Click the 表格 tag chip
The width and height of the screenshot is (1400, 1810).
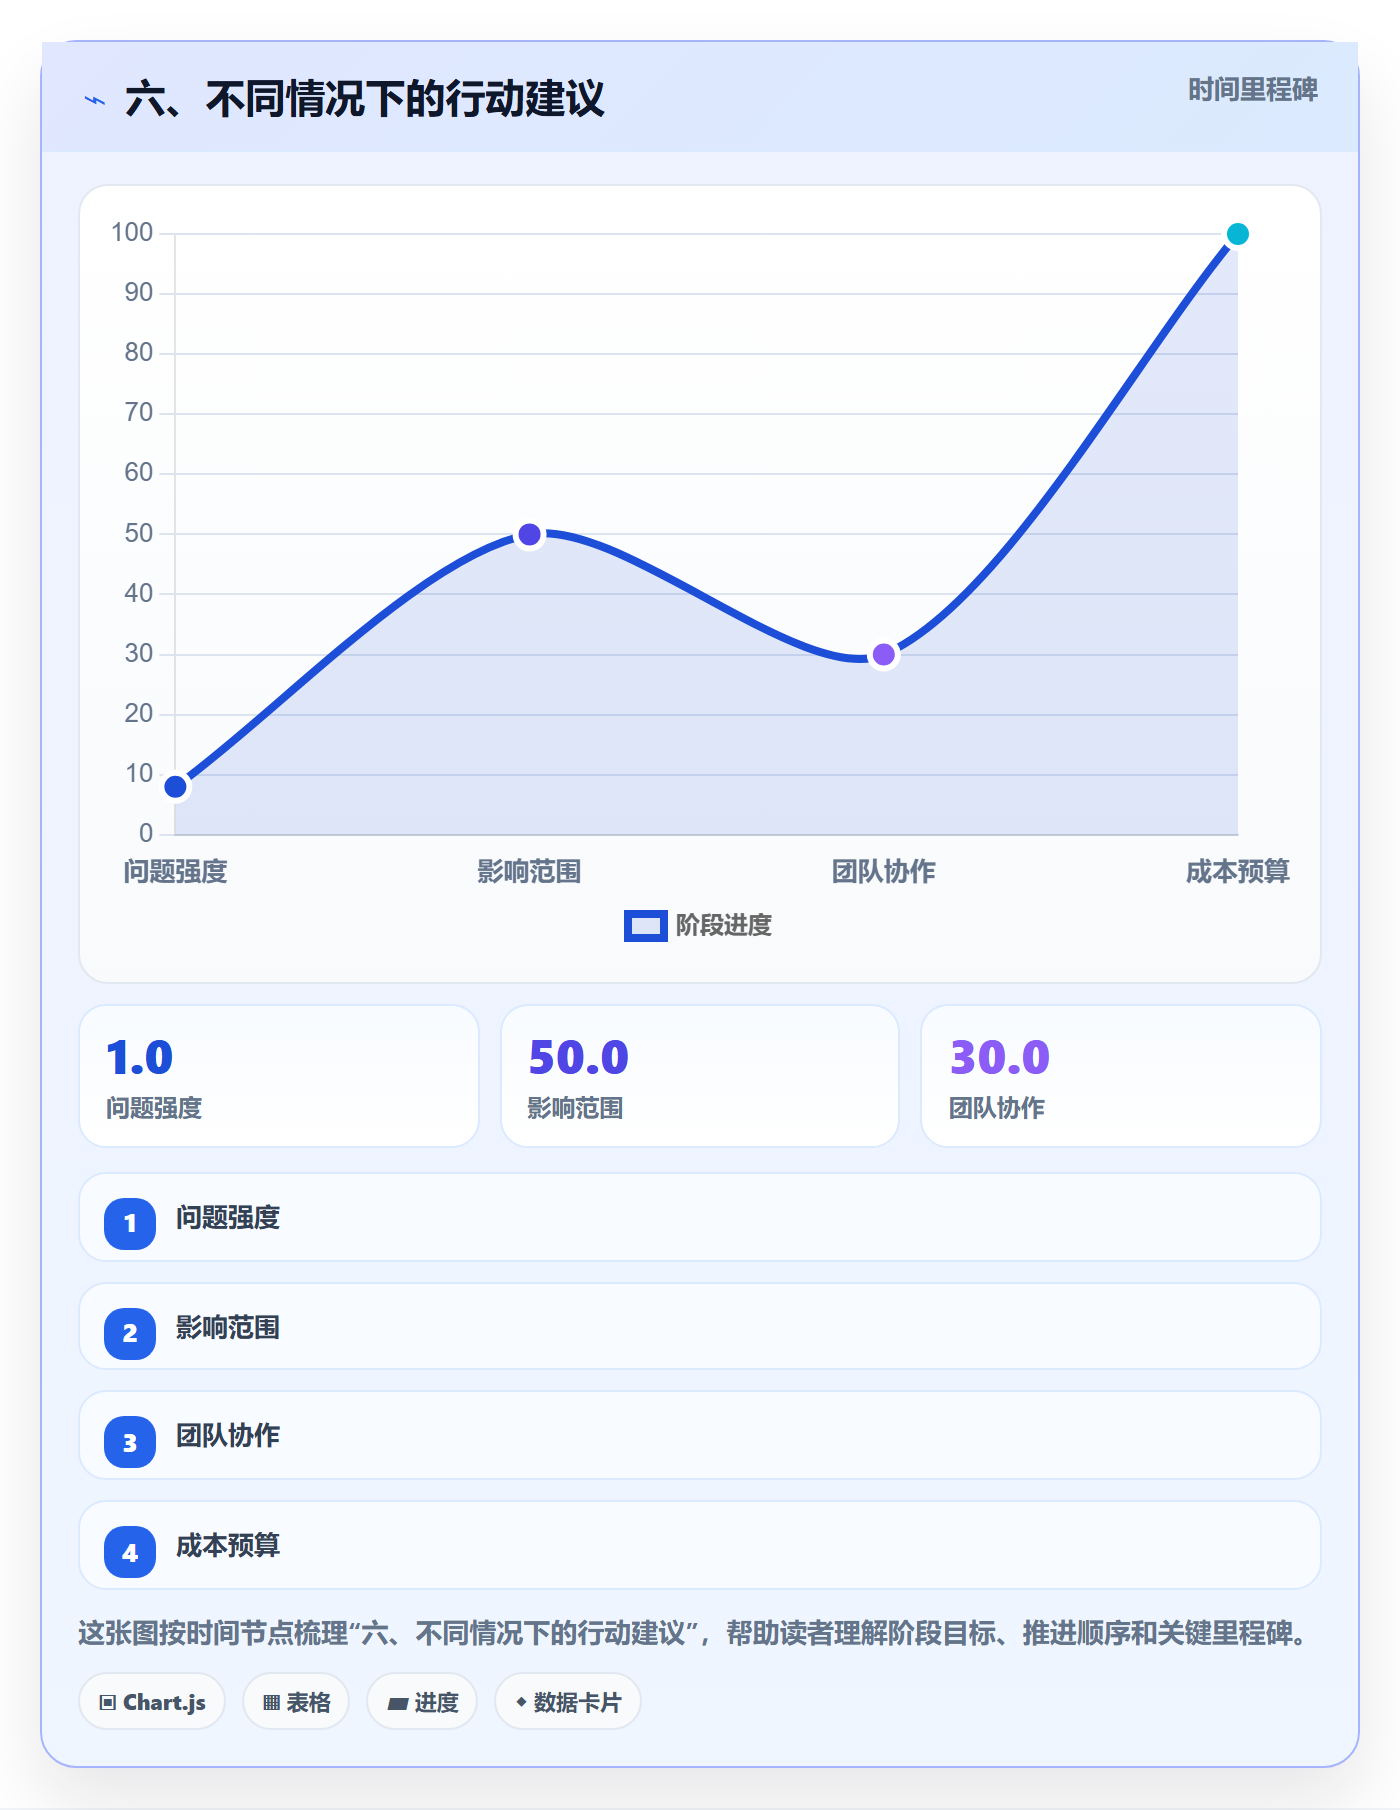296,1702
